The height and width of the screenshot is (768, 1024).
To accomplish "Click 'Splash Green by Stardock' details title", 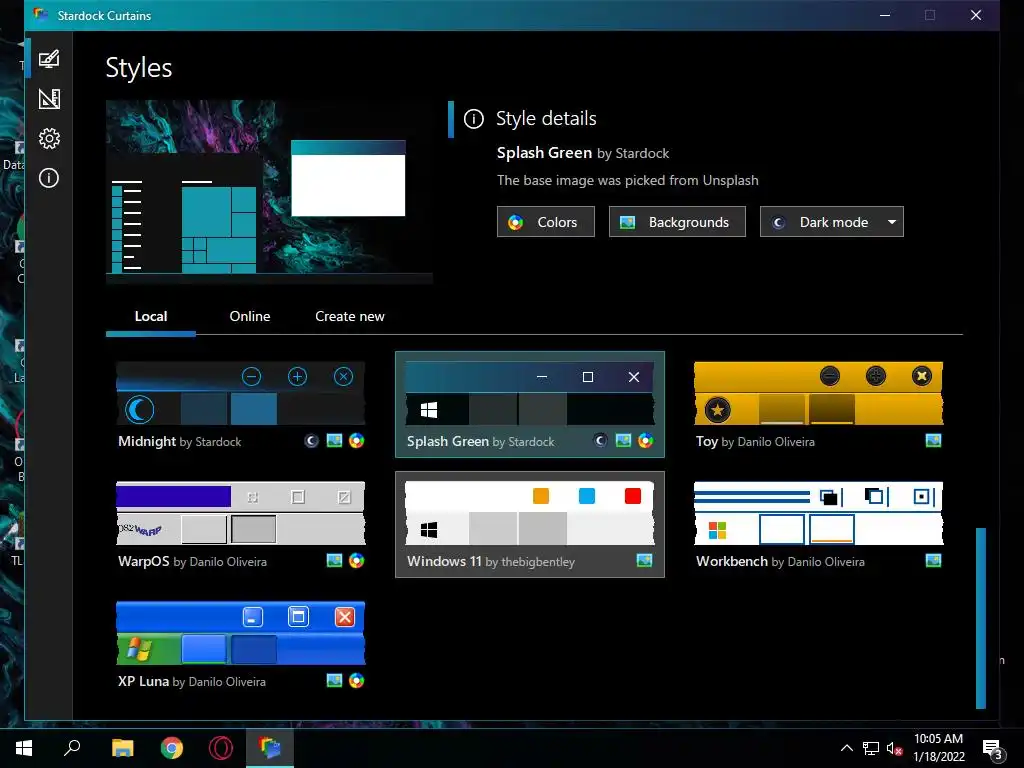I will (583, 153).
